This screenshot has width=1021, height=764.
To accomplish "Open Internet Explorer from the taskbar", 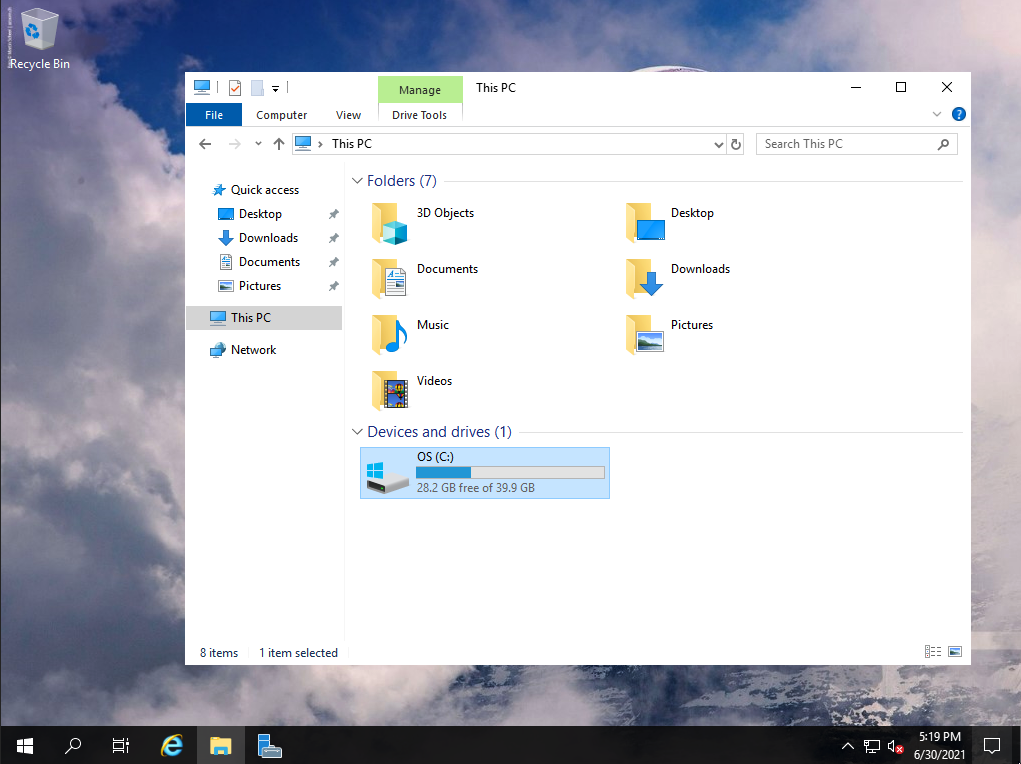I will [x=172, y=745].
